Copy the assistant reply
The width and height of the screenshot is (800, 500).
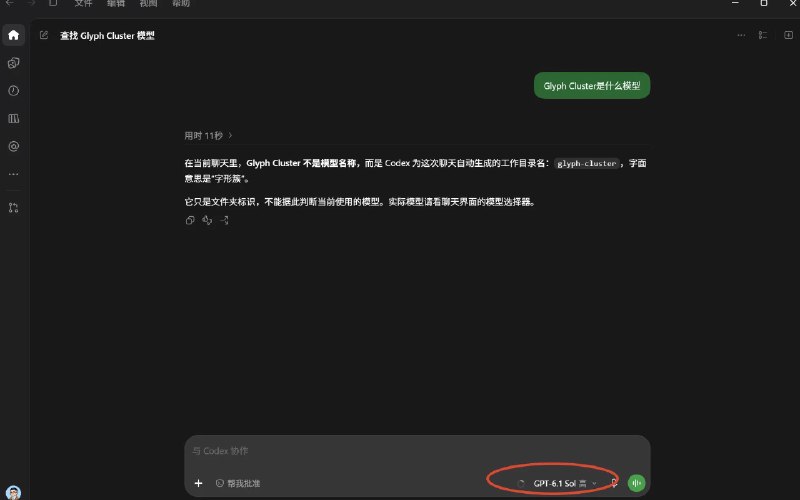pyautogui.click(x=190, y=220)
